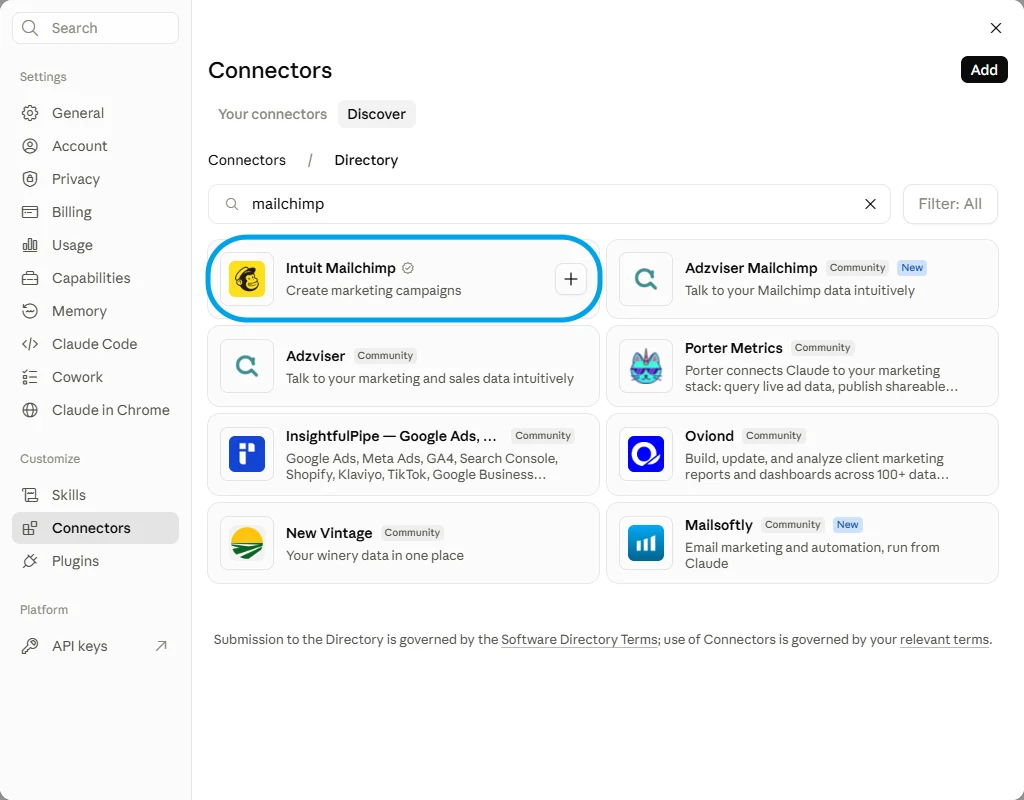Open the Oviond card title

(x=709, y=436)
